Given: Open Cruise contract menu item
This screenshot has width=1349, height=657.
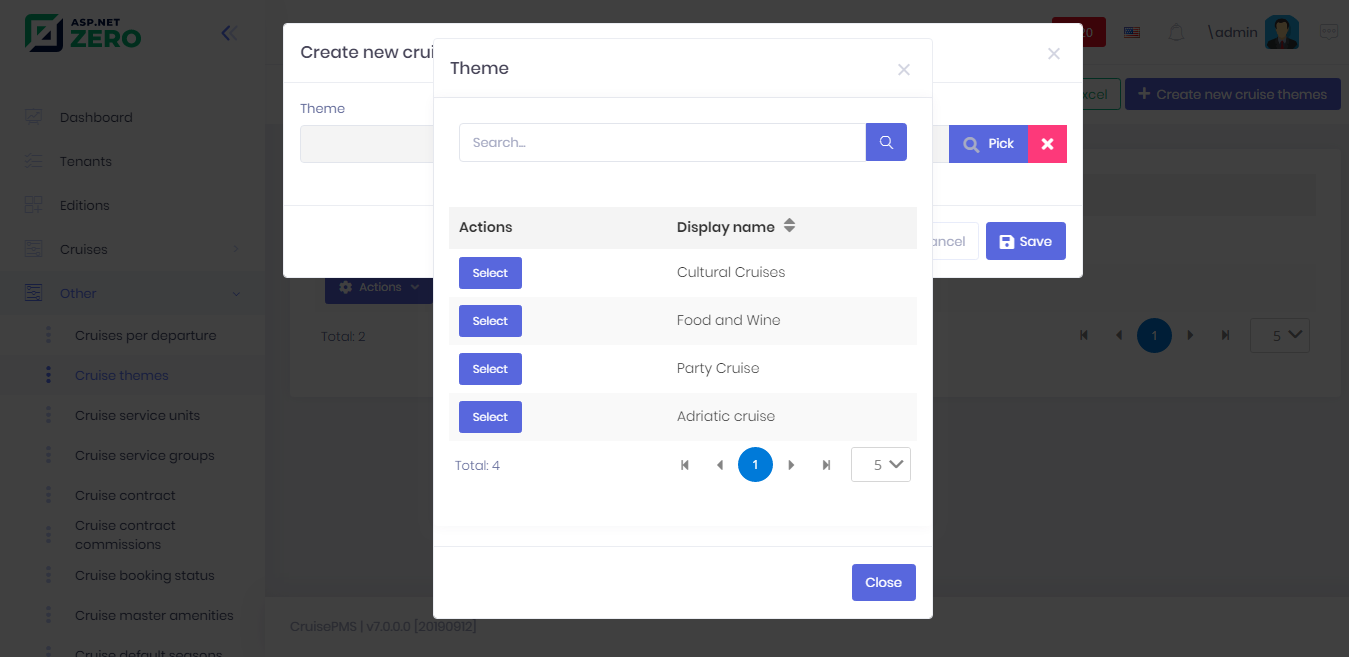Looking at the screenshot, I should coord(125,495).
